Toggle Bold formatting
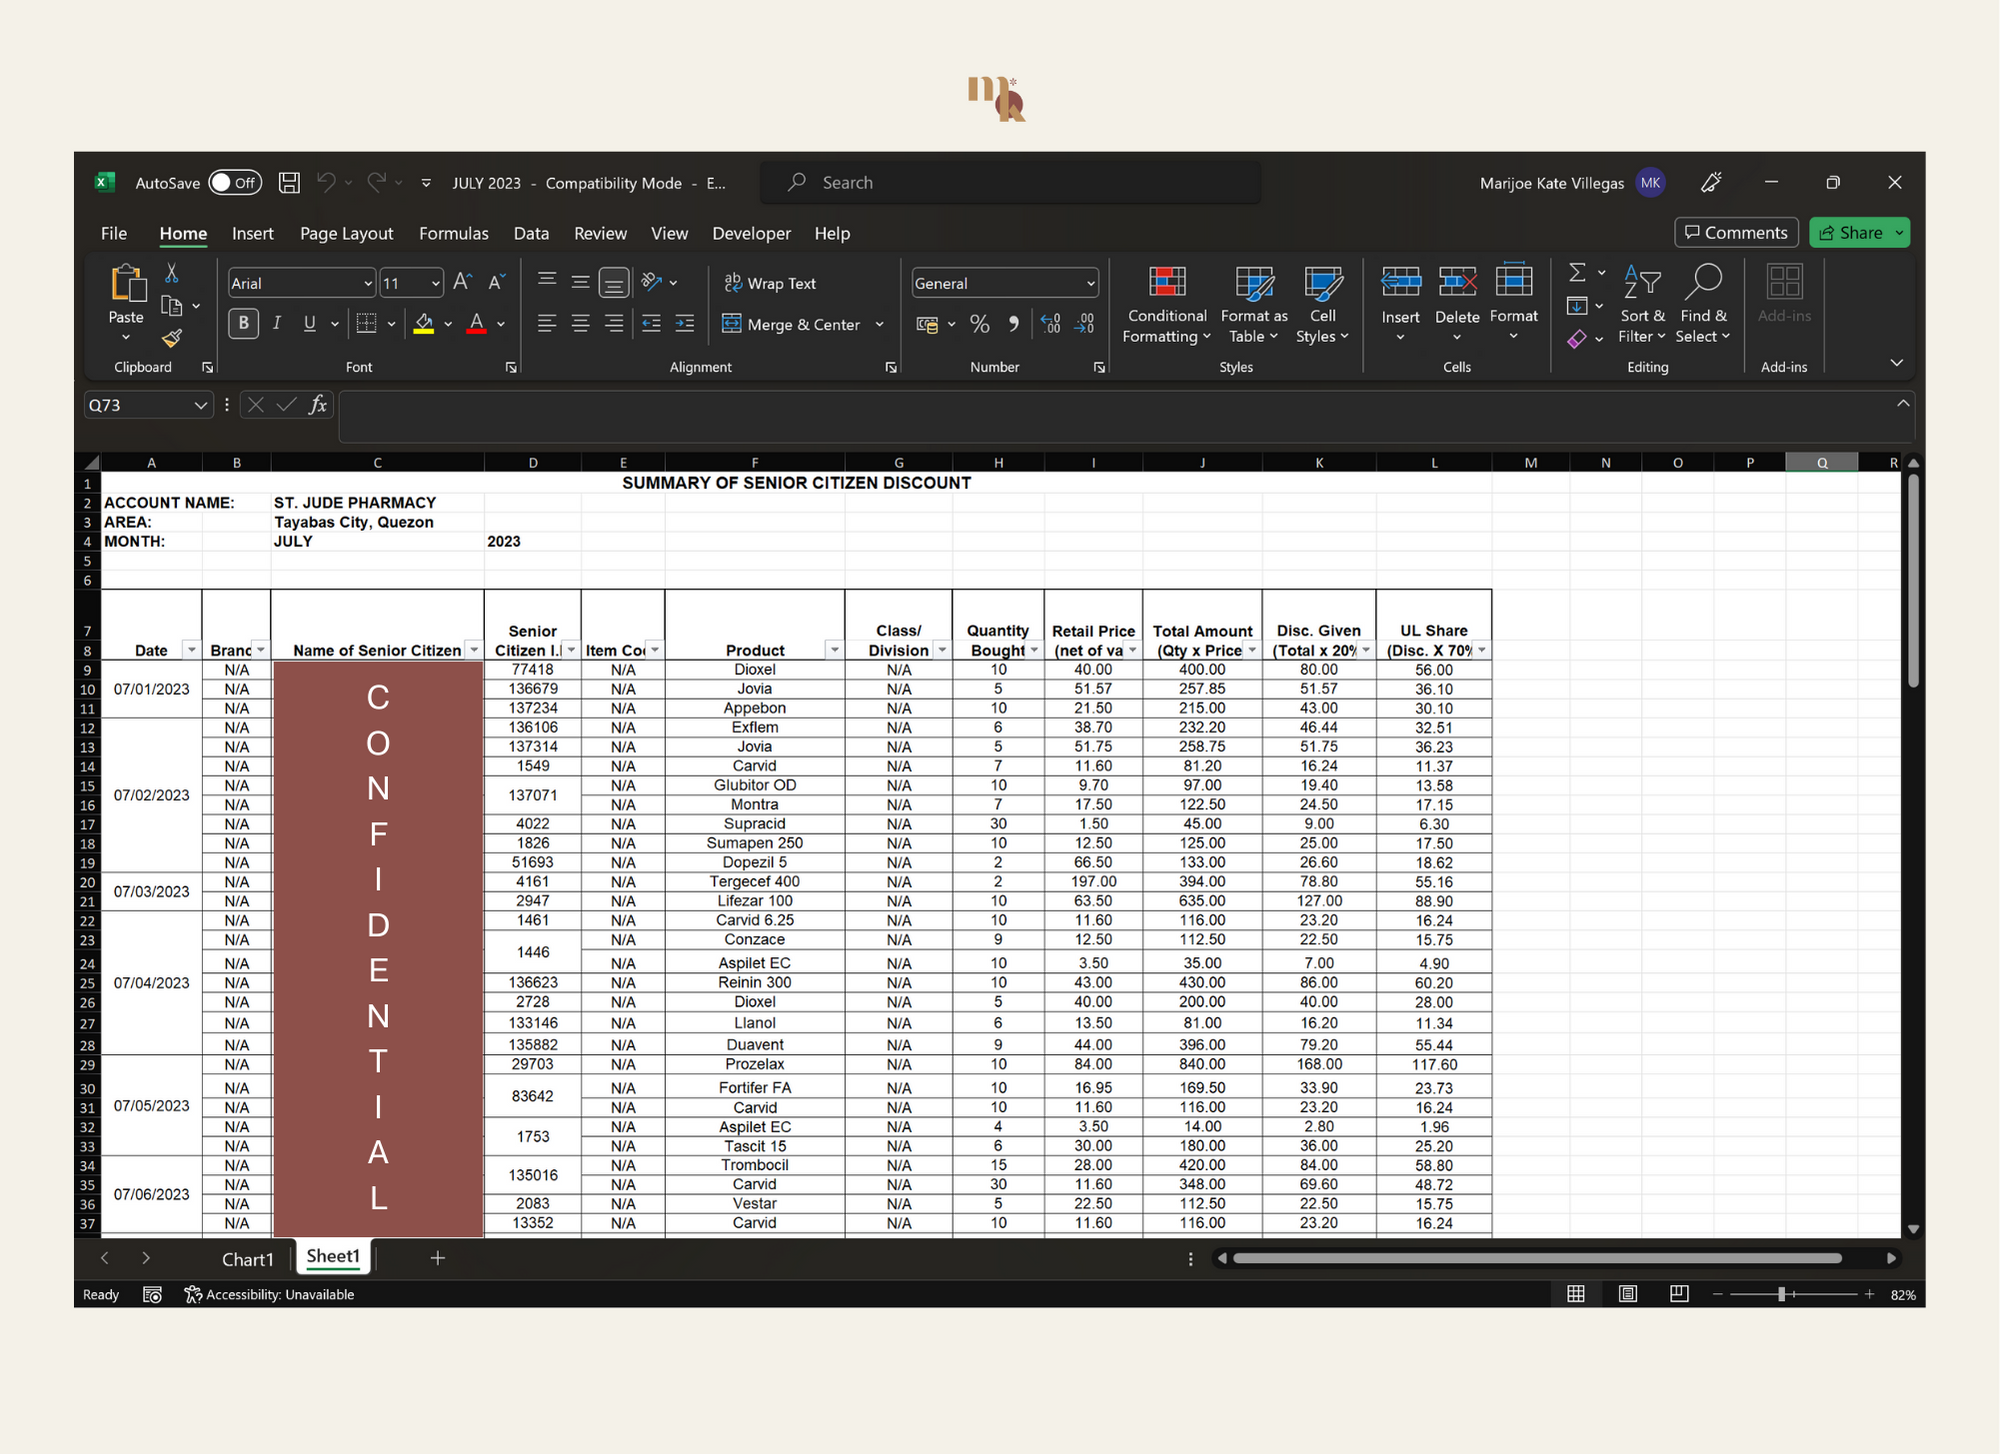 pos(243,323)
